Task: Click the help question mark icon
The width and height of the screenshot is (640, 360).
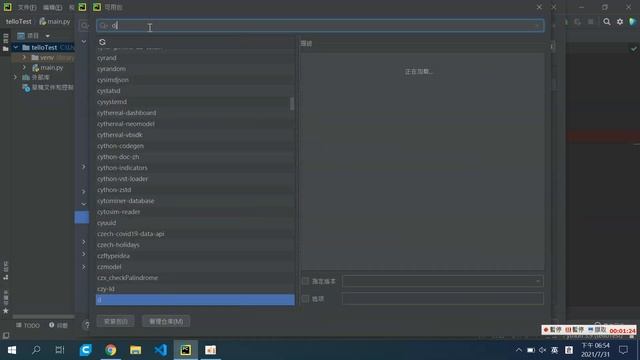Action: (86, 325)
